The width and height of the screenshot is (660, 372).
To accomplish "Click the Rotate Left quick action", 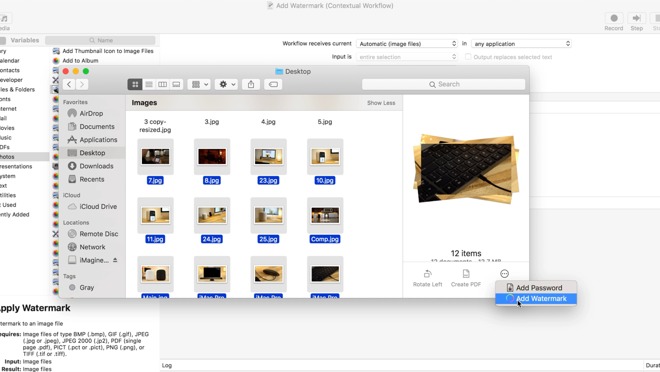I will tap(427, 278).
